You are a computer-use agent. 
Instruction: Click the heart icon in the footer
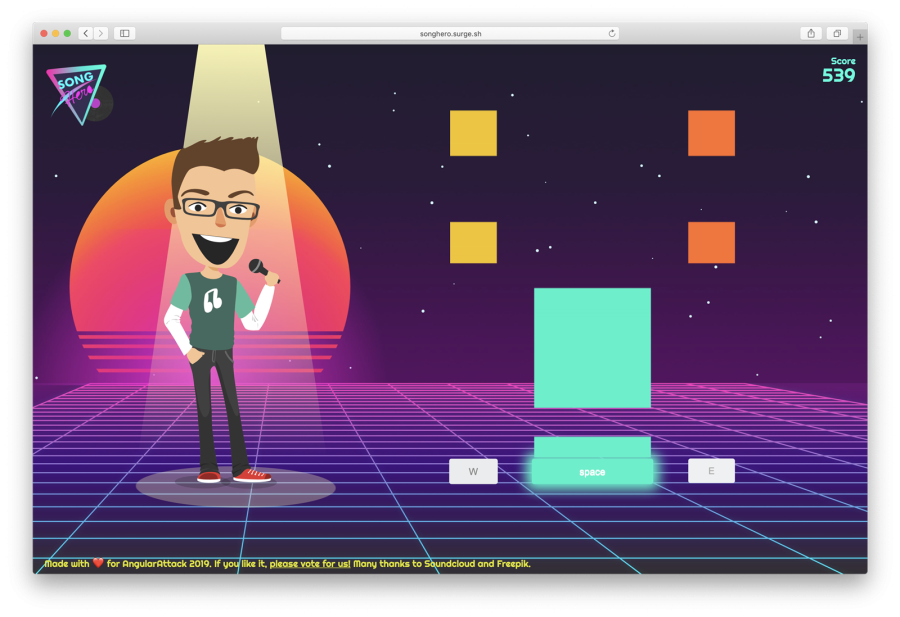point(98,564)
